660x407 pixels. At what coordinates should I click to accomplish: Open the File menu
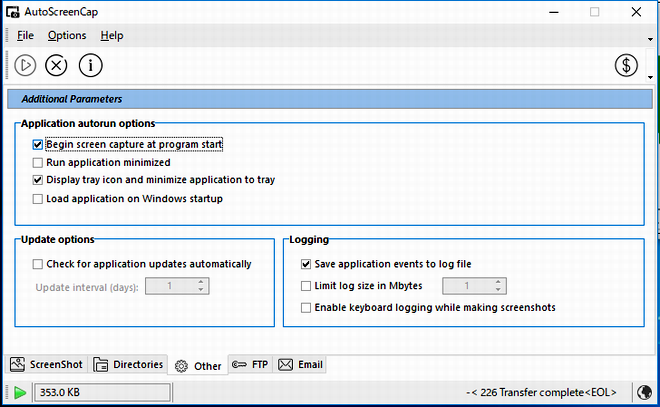point(25,35)
